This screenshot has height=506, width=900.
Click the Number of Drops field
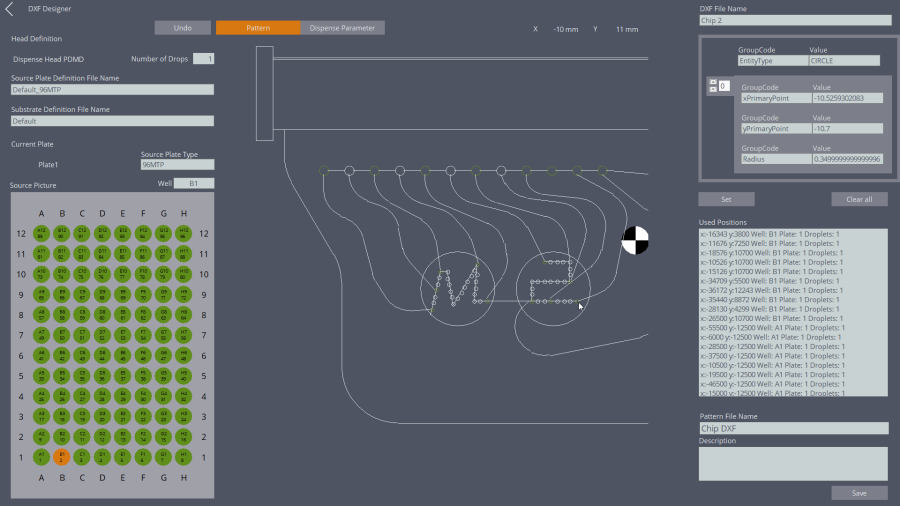tap(203, 59)
